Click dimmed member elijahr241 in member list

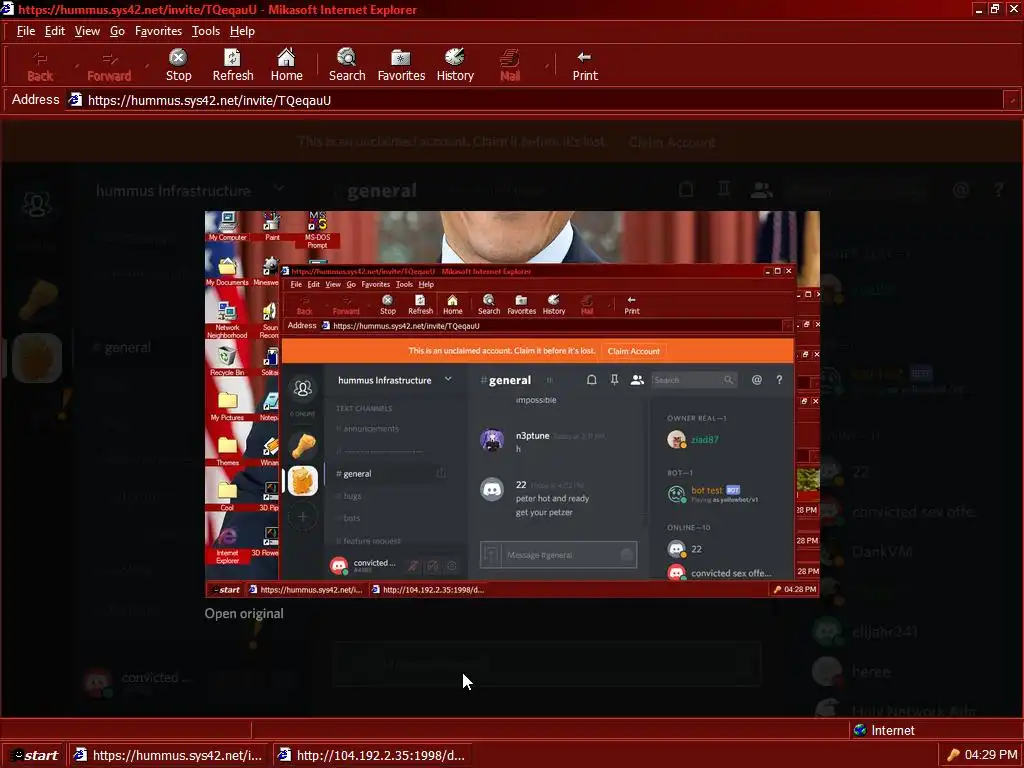point(885,632)
